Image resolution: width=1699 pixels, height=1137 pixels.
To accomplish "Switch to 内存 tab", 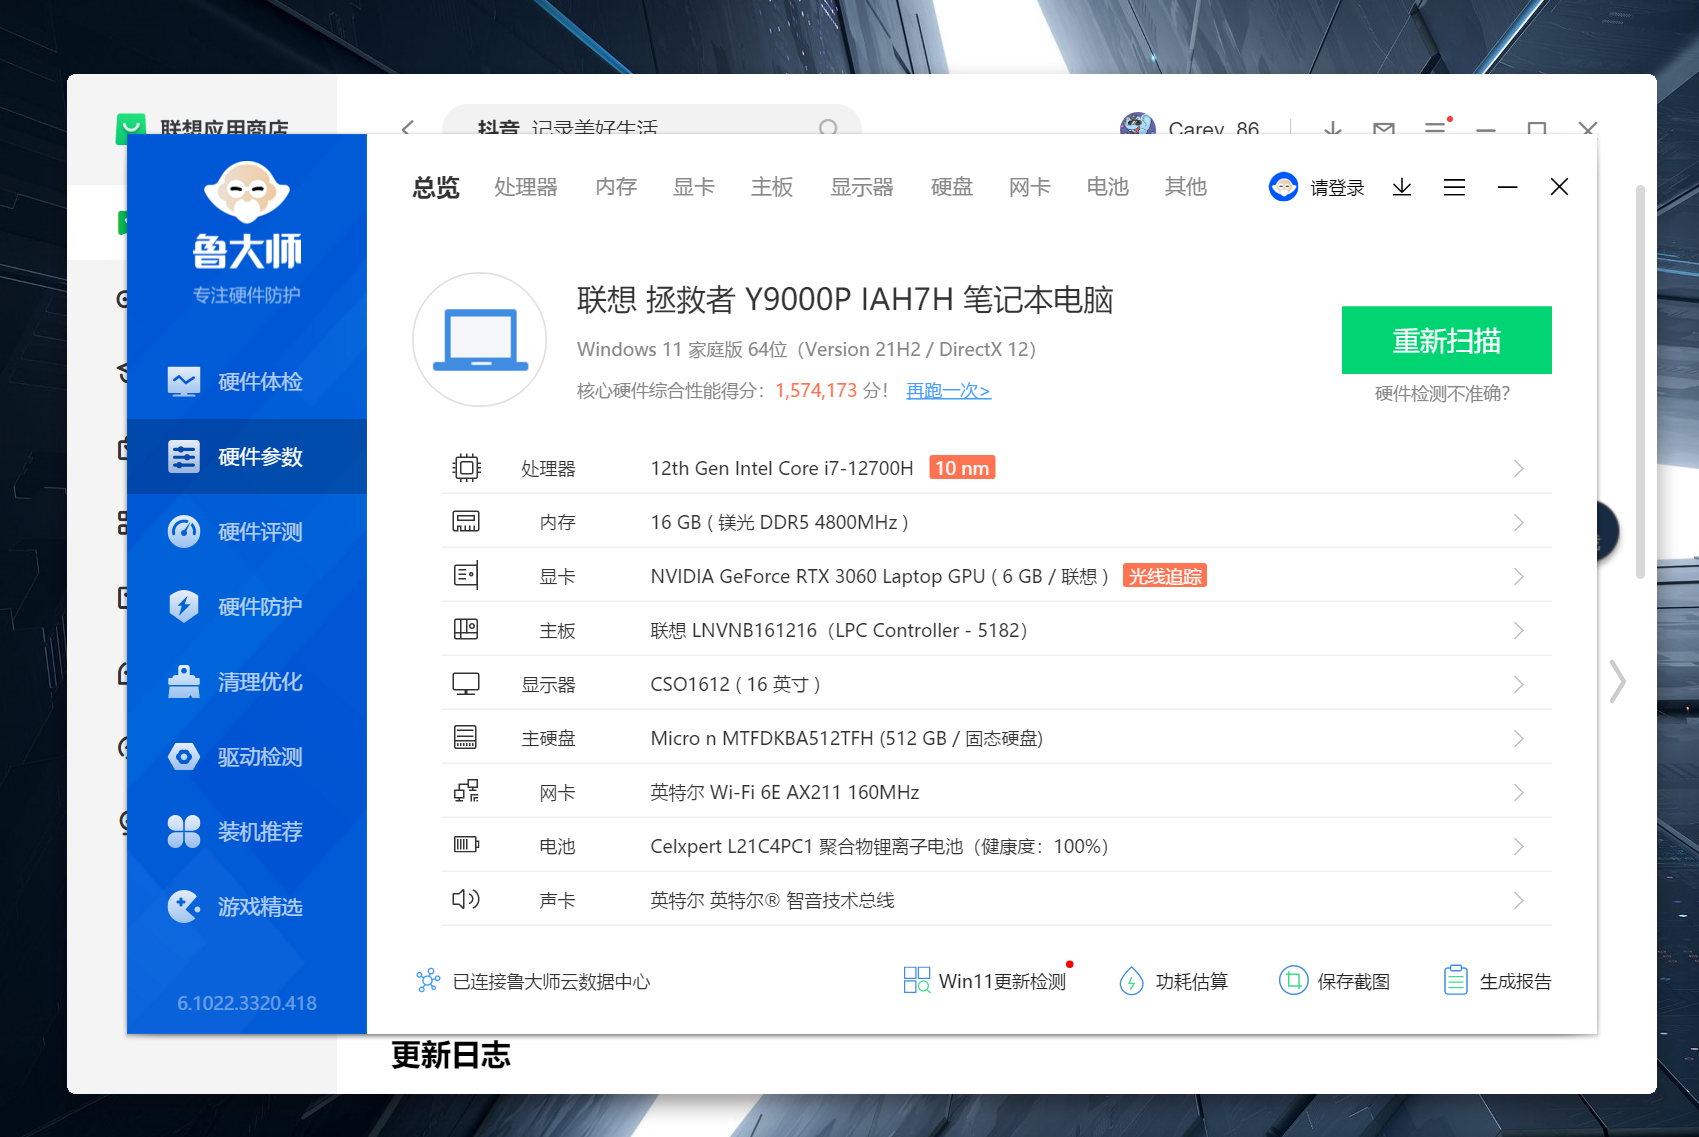I will click(616, 187).
